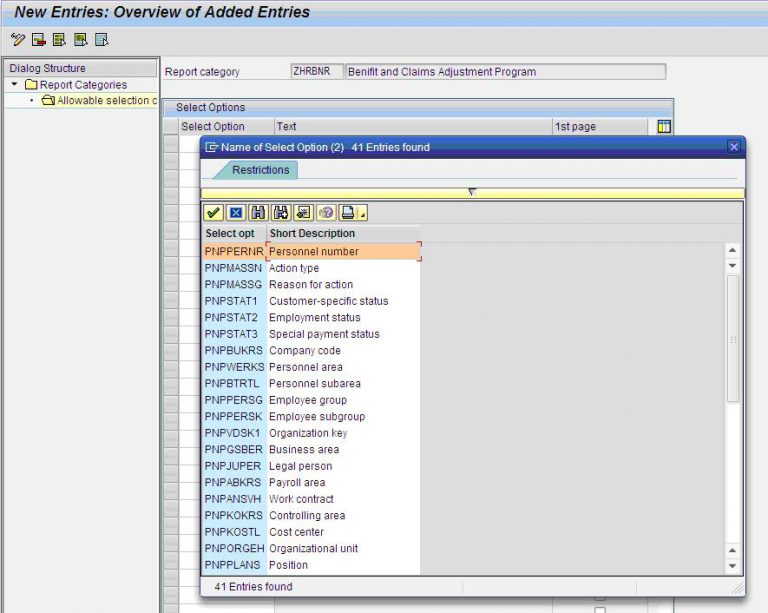This screenshot has height=613, width=768.
Task: Click the 41 Entries found status text
Action: coord(253,587)
